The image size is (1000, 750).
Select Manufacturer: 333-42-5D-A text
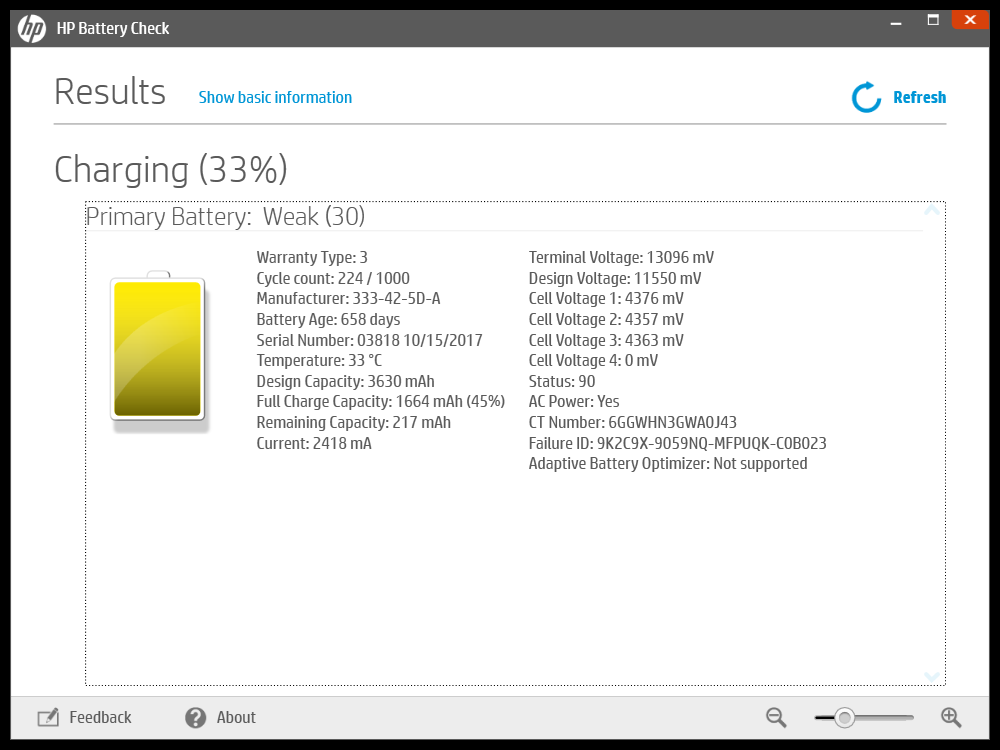[x=348, y=298]
